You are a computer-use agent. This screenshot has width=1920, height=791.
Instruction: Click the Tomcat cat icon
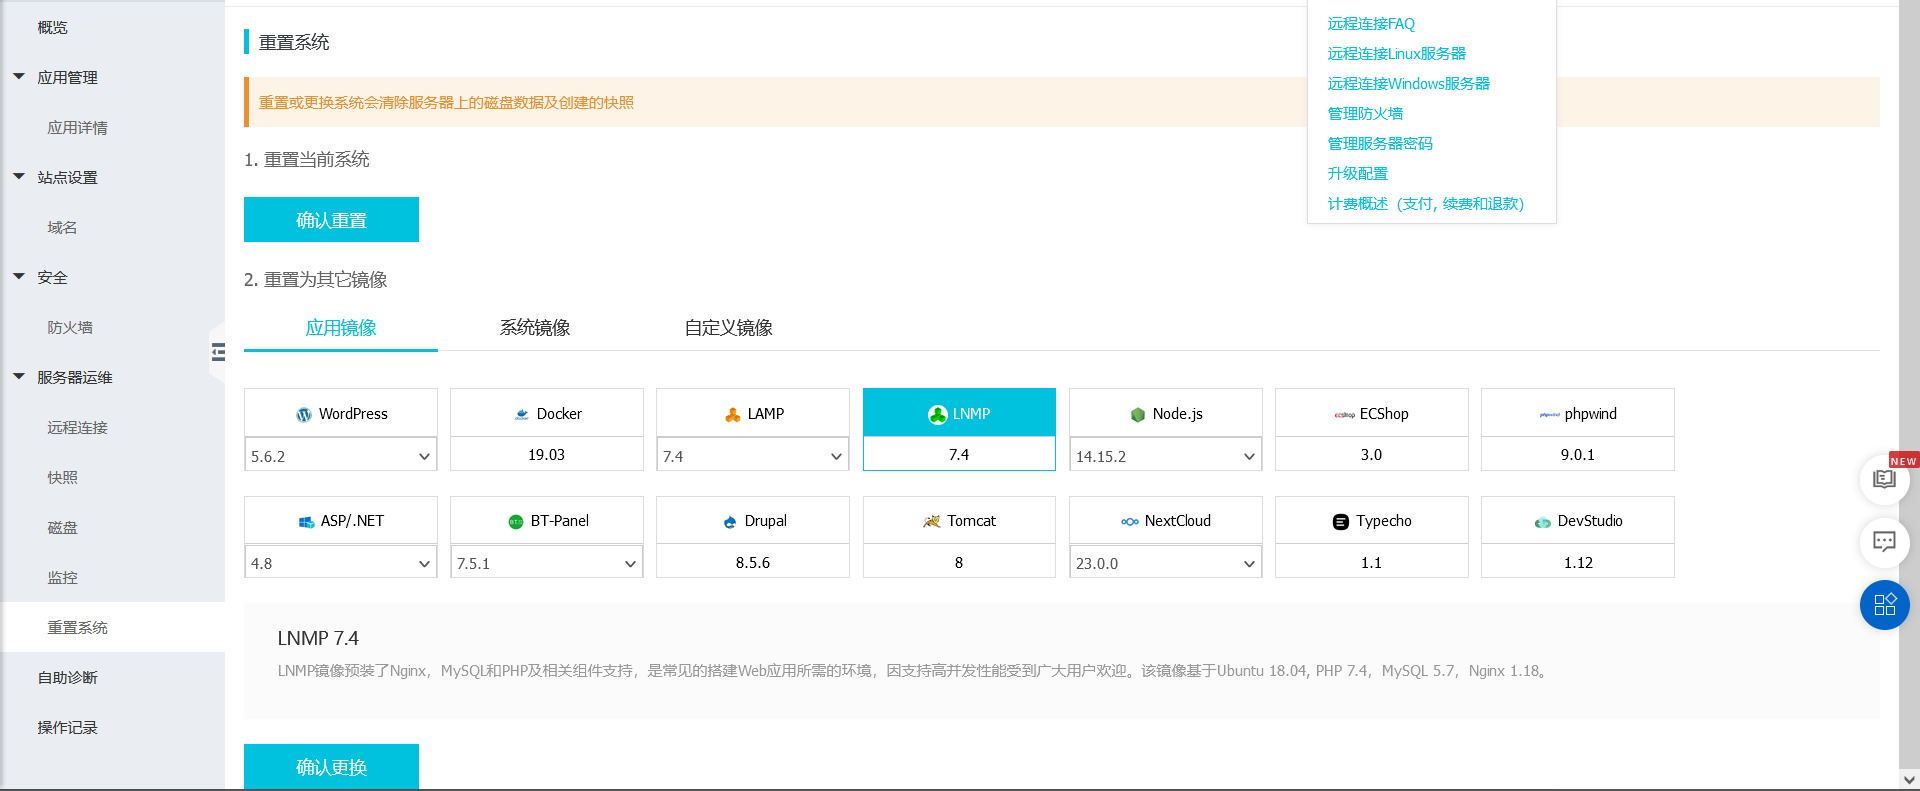click(x=932, y=521)
